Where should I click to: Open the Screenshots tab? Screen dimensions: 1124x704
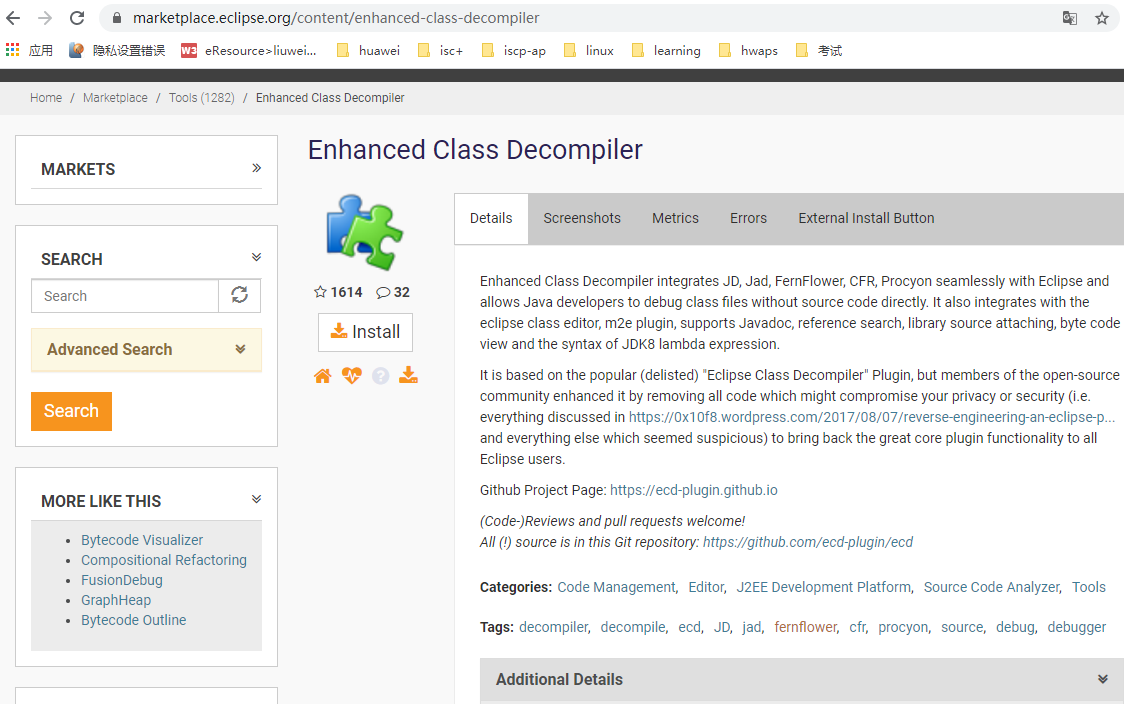[x=582, y=219]
